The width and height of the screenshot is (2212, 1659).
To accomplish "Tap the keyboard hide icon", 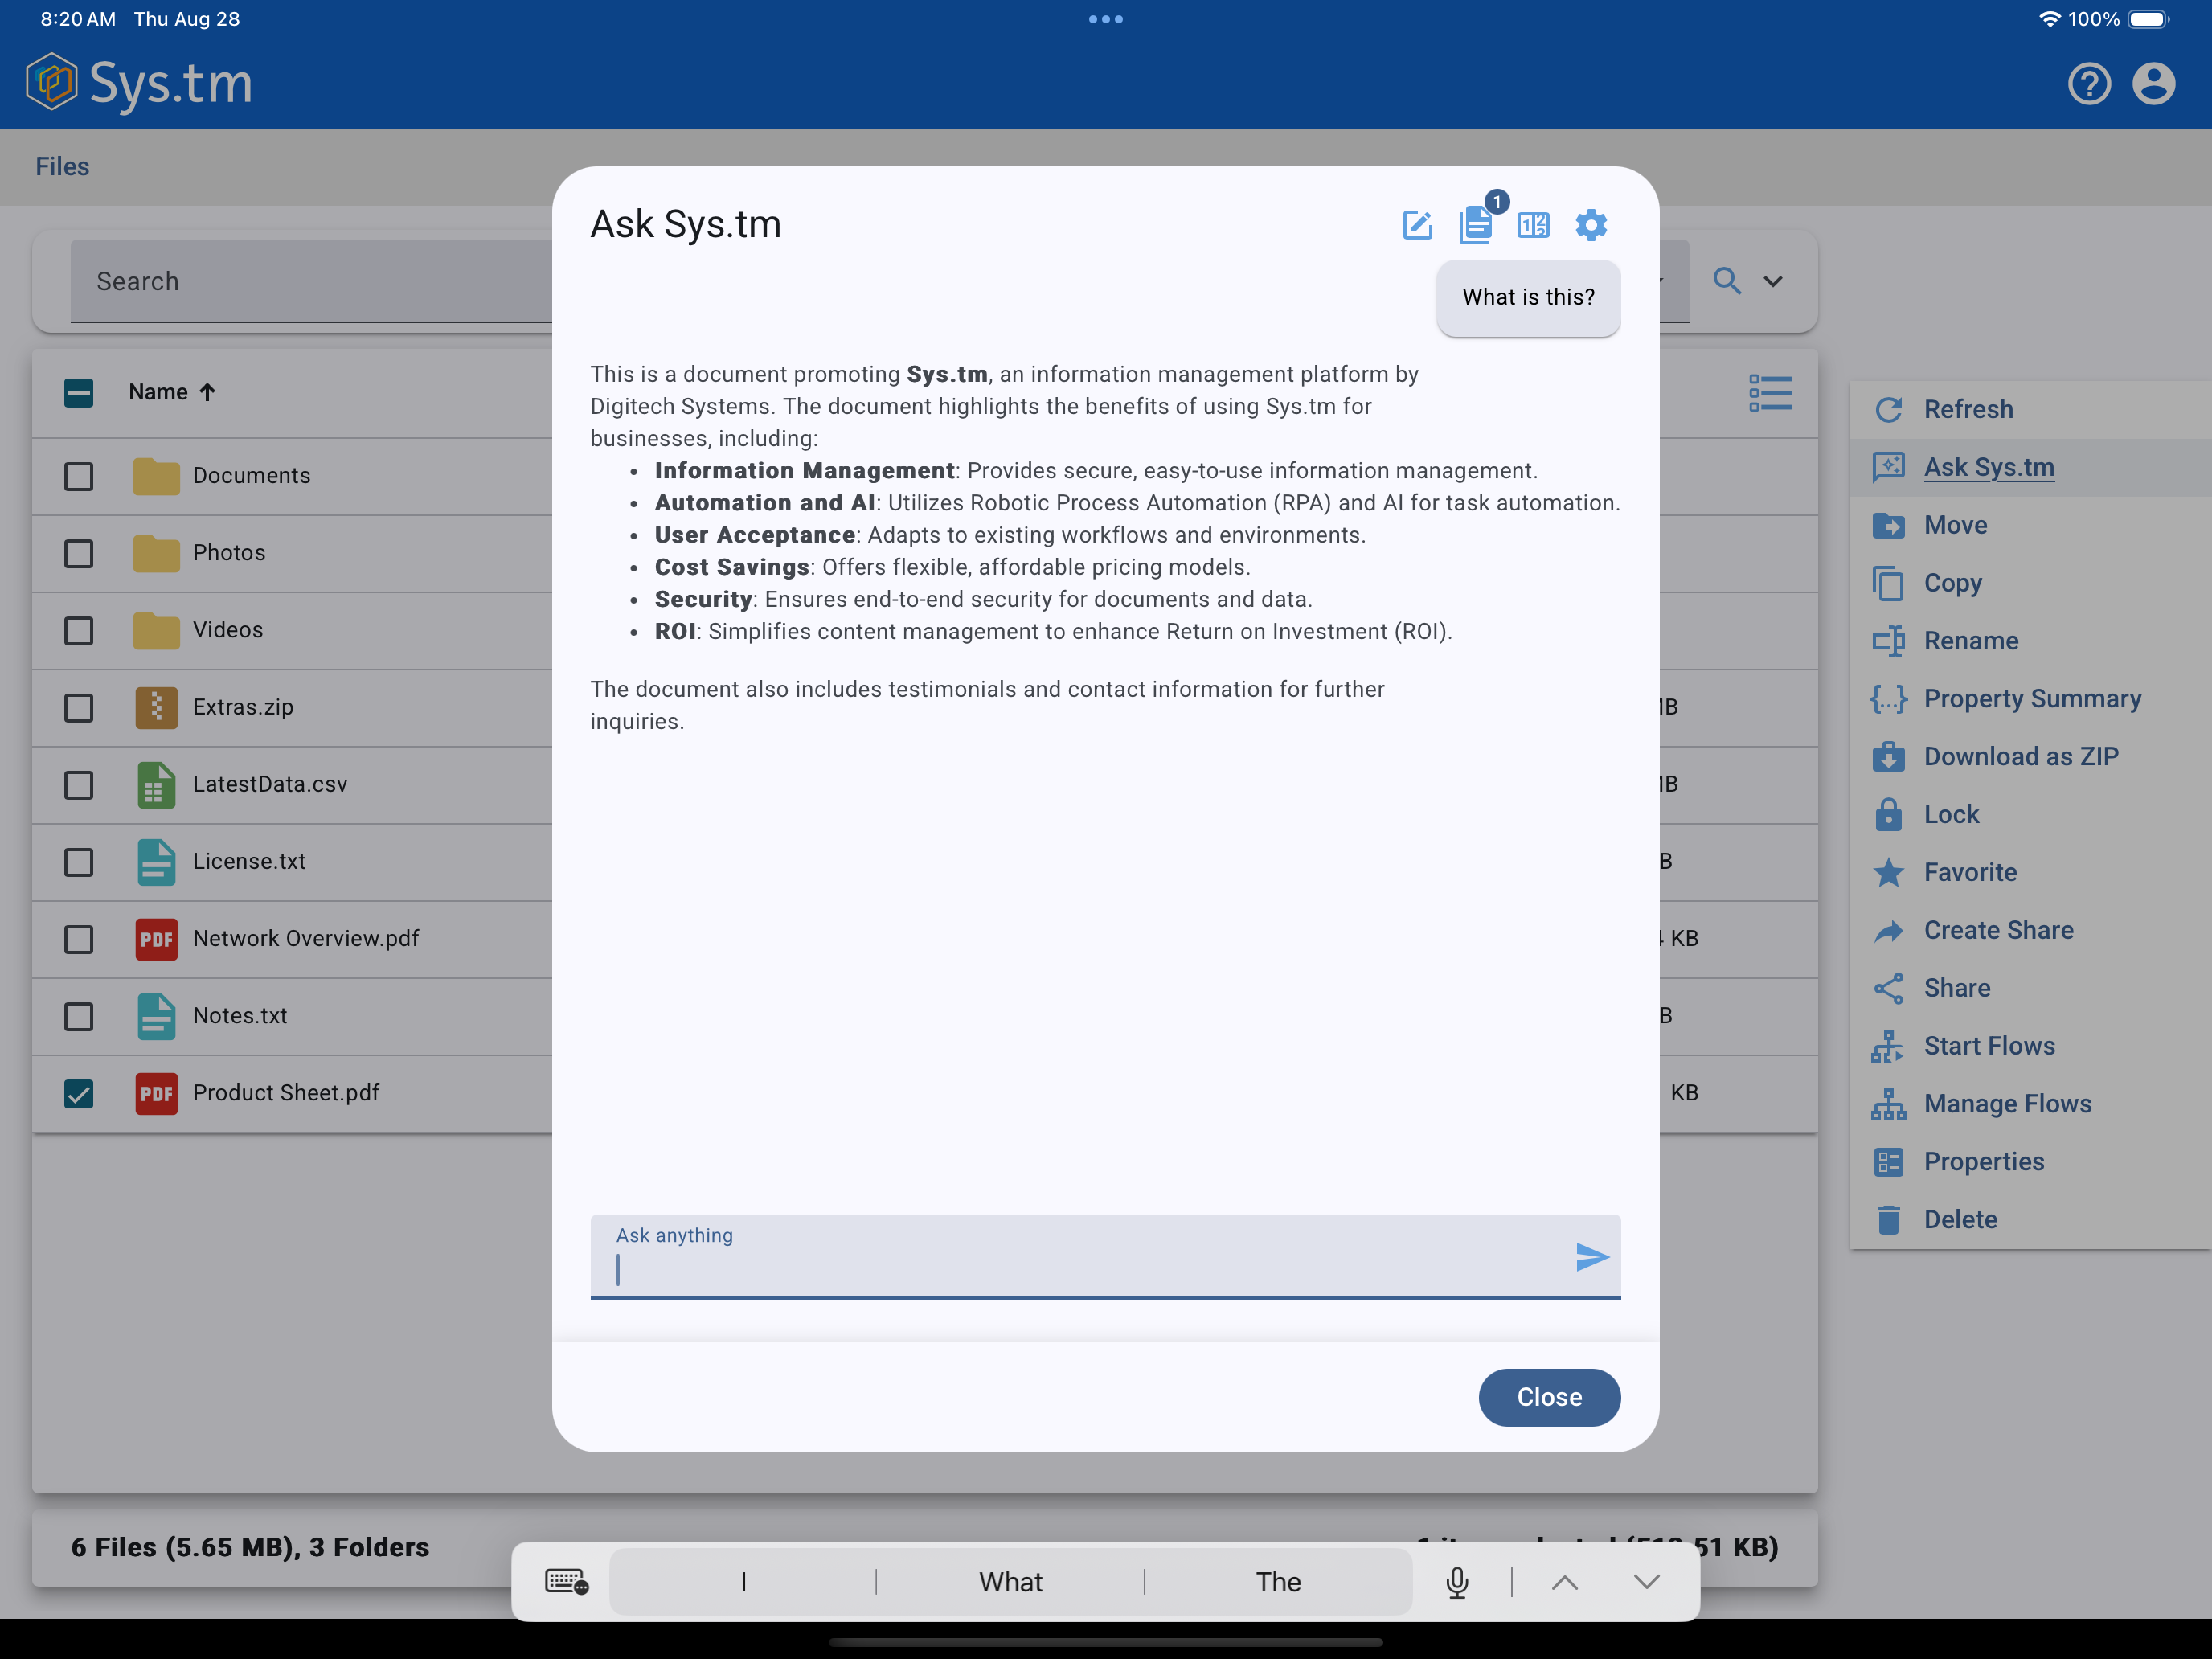I will pos(566,1581).
